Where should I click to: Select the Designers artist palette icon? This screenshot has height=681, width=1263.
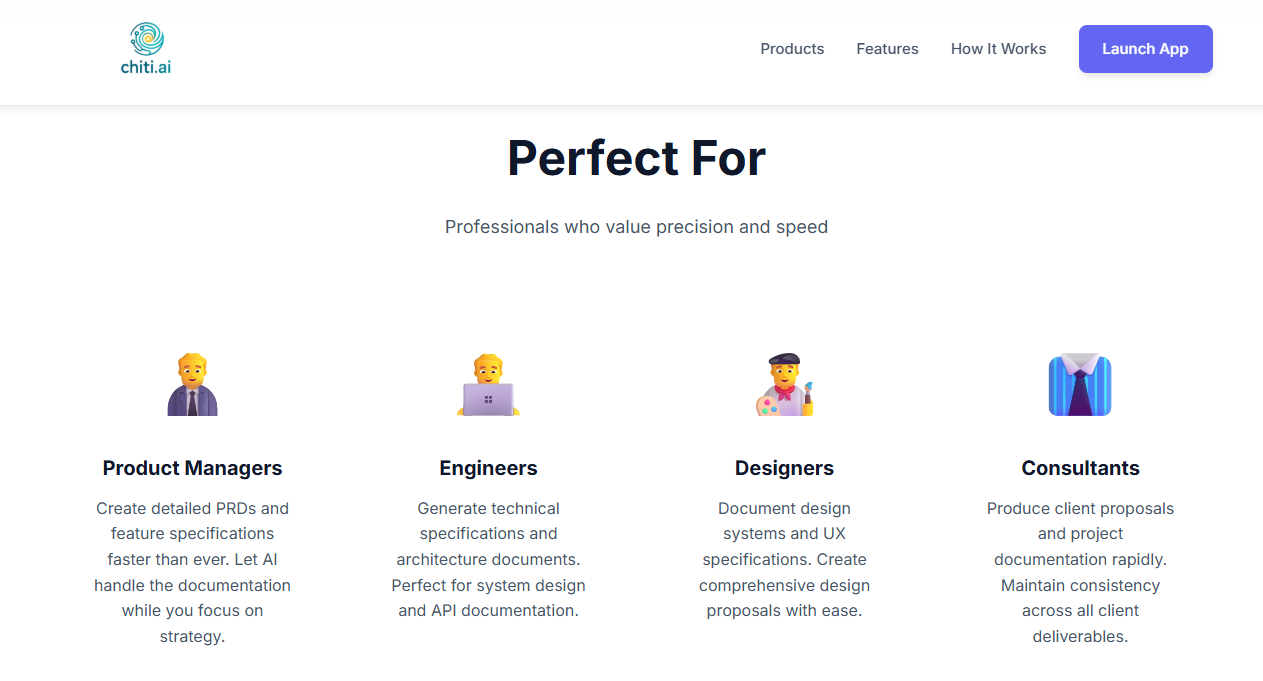click(x=784, y=385)
